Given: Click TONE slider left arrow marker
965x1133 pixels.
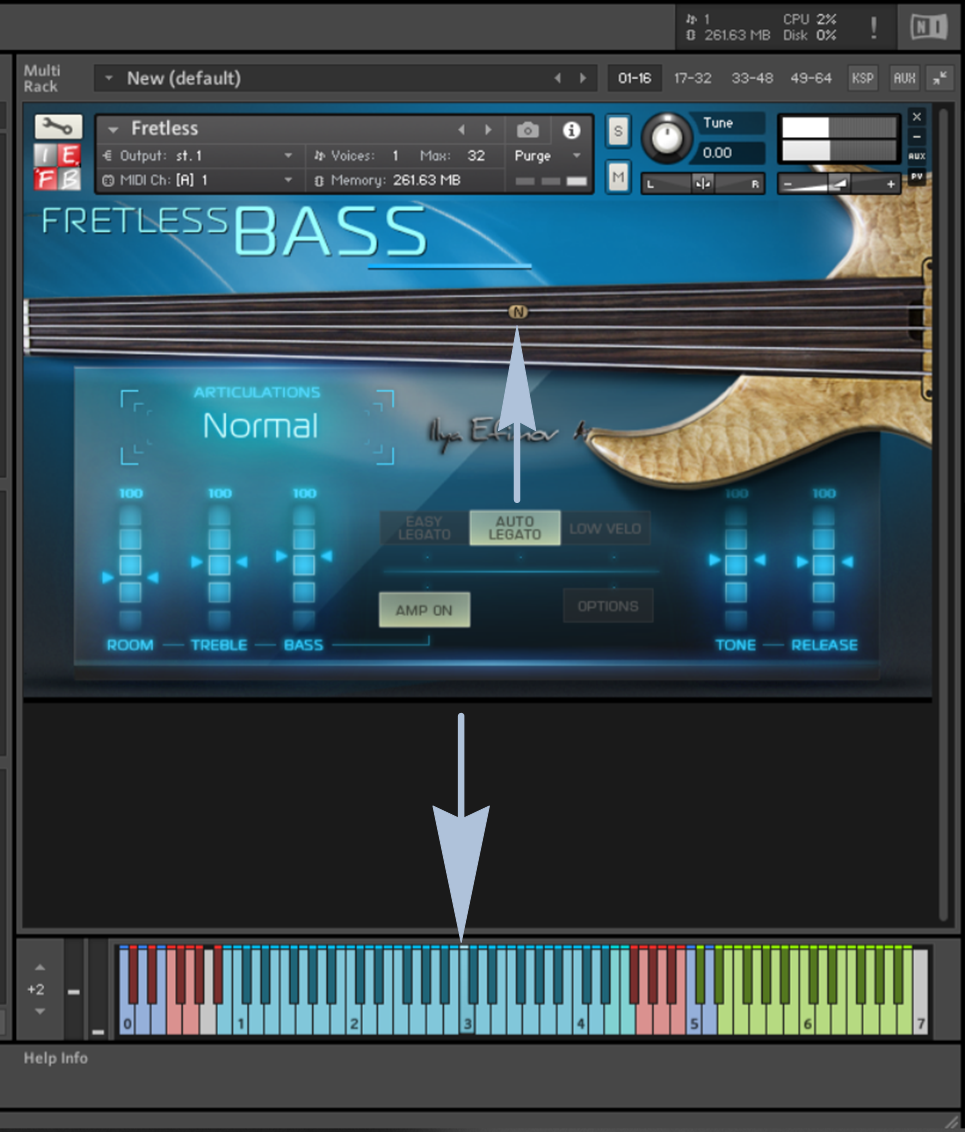Looking at the screenshot, I should point(714,560).
